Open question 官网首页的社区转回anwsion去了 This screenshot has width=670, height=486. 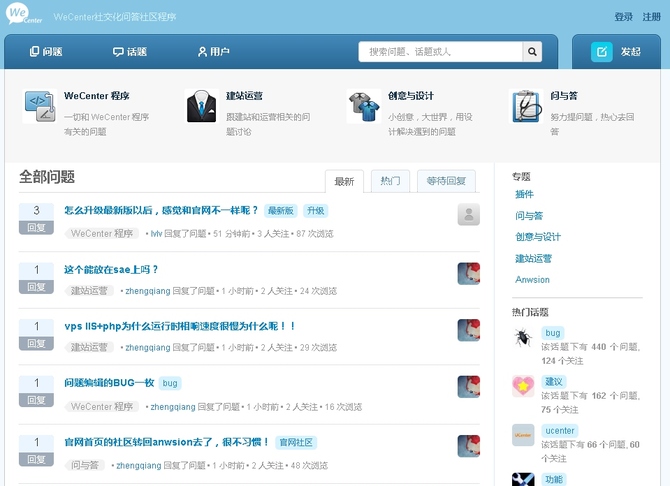tap(167, 442)
